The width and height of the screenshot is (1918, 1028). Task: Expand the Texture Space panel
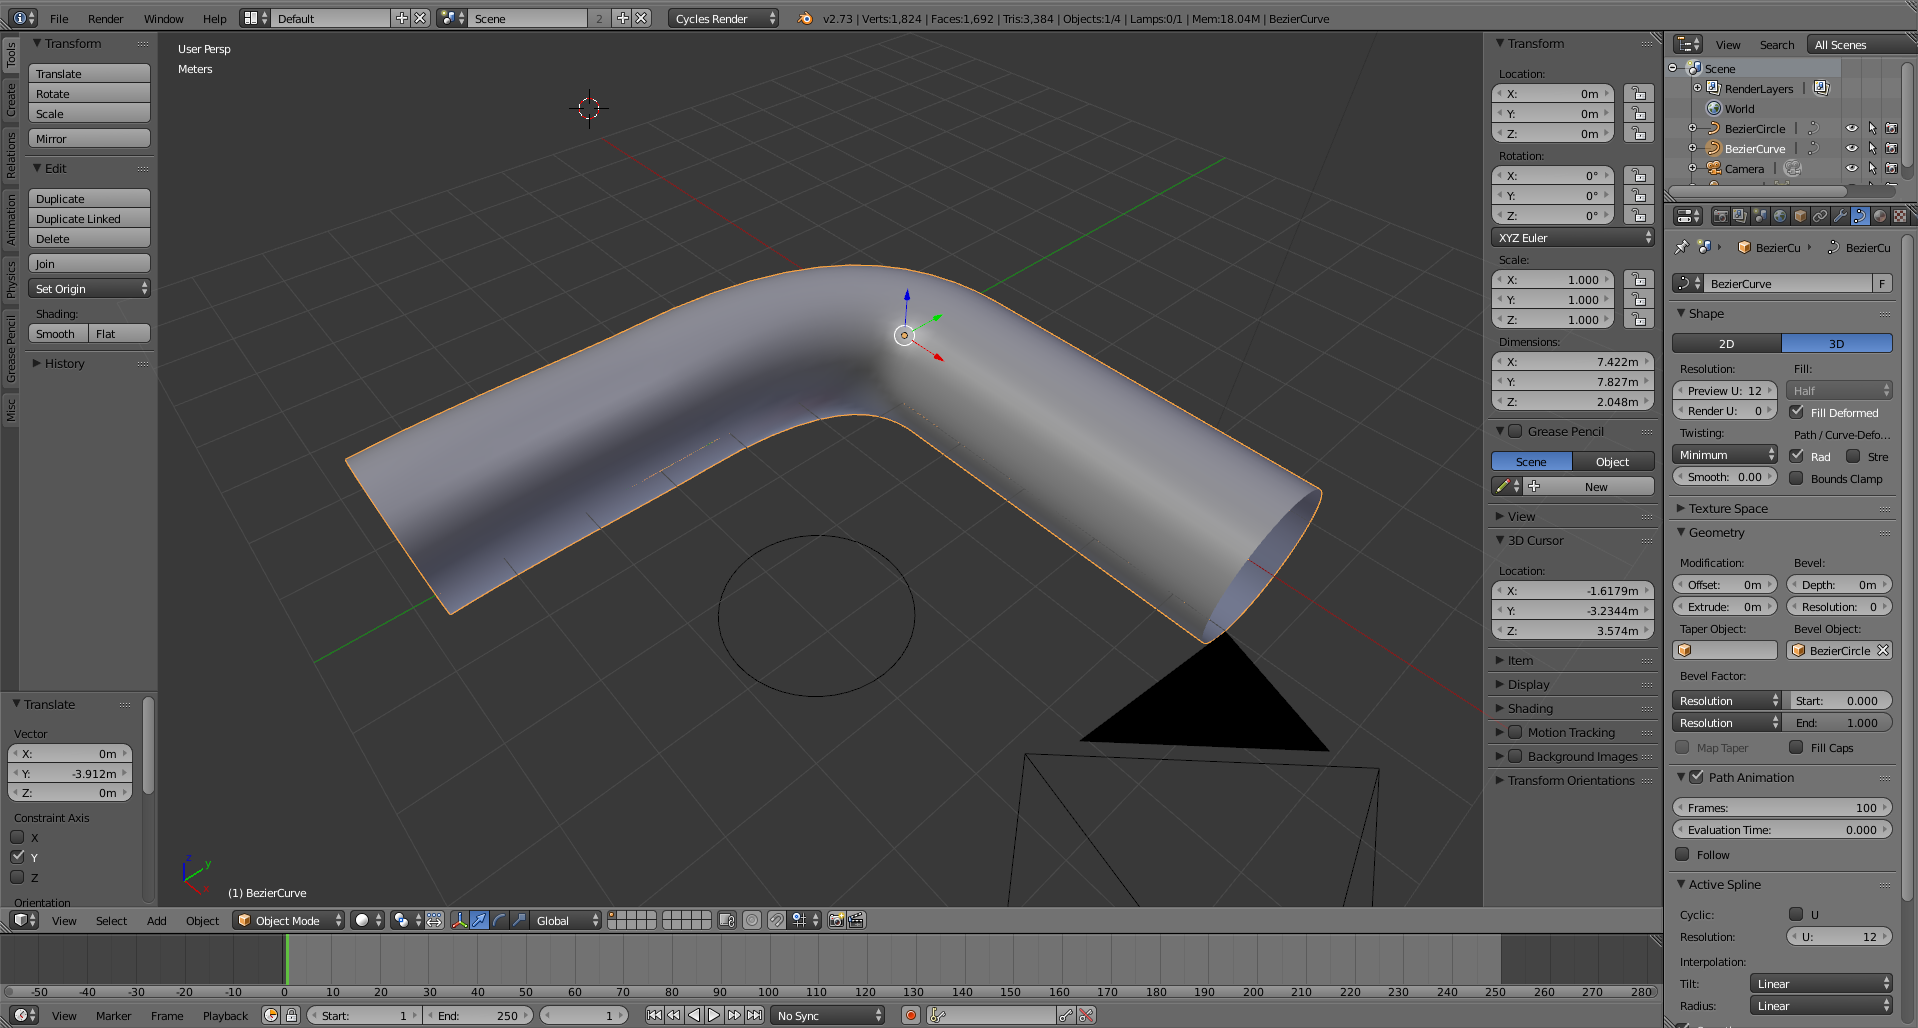(x=1728, y=508)
